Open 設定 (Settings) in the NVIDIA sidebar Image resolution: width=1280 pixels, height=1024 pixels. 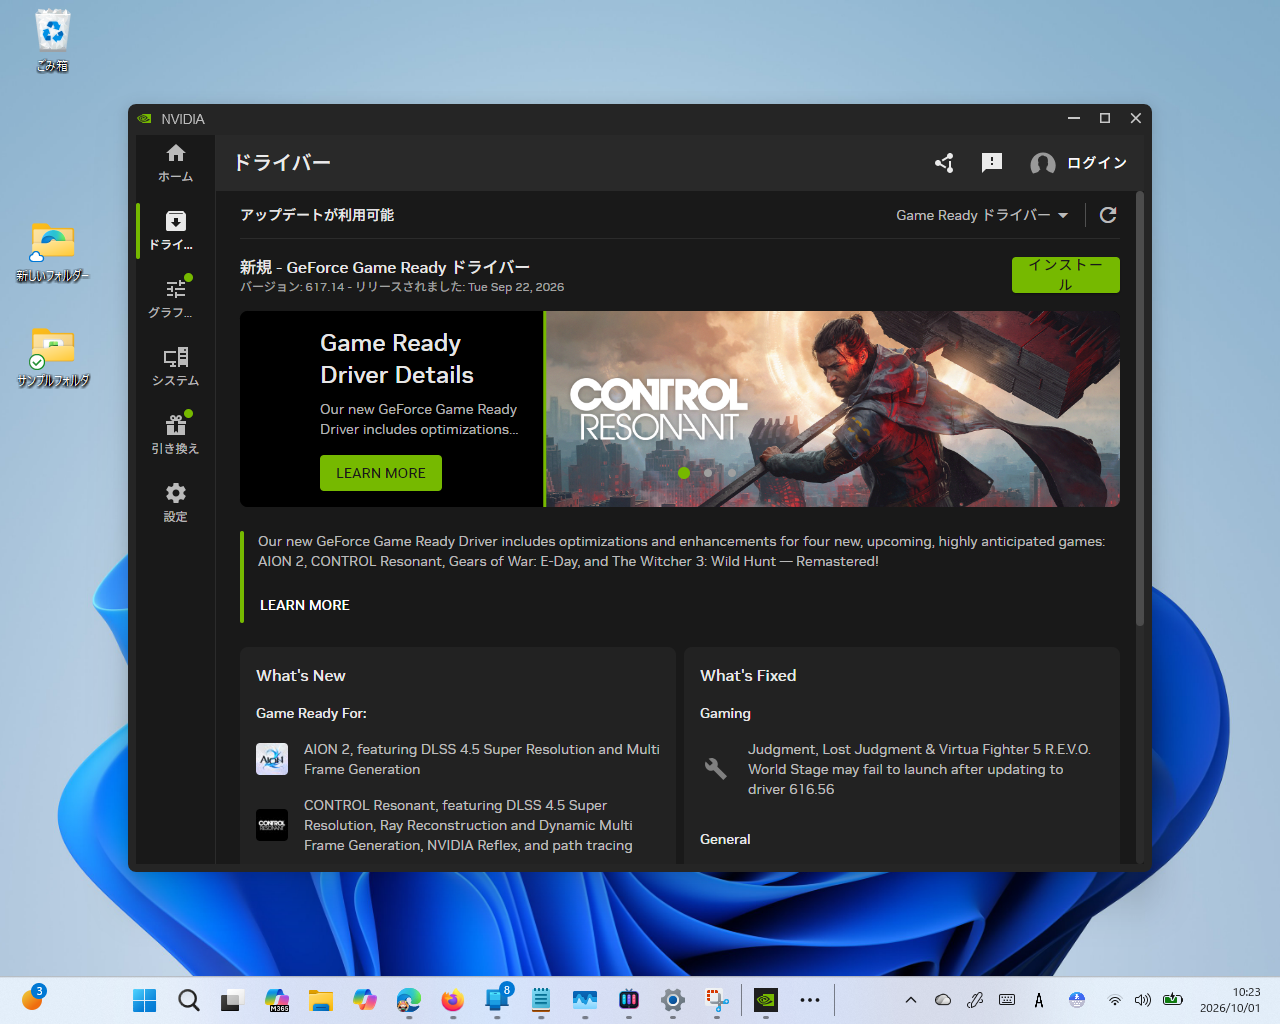coord(176,502)
